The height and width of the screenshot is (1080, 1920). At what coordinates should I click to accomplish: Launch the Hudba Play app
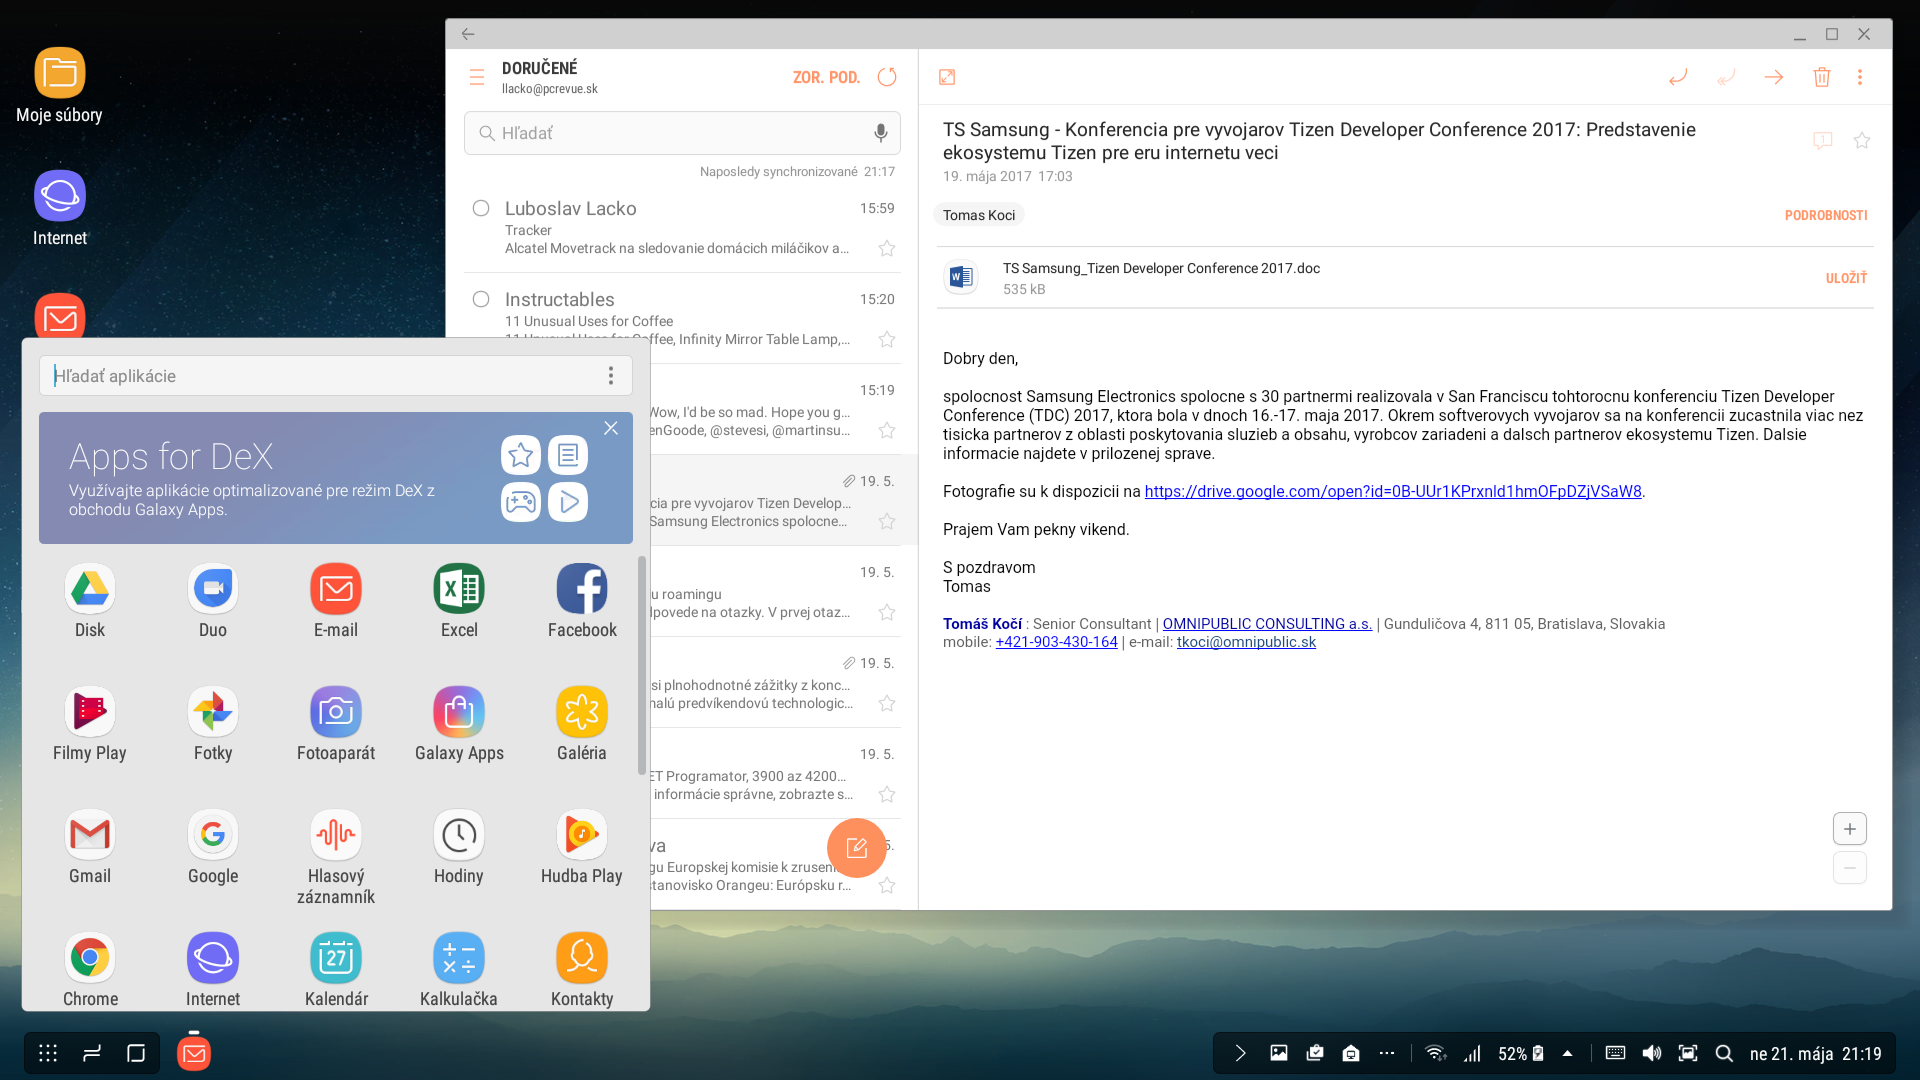click(582, 847)
